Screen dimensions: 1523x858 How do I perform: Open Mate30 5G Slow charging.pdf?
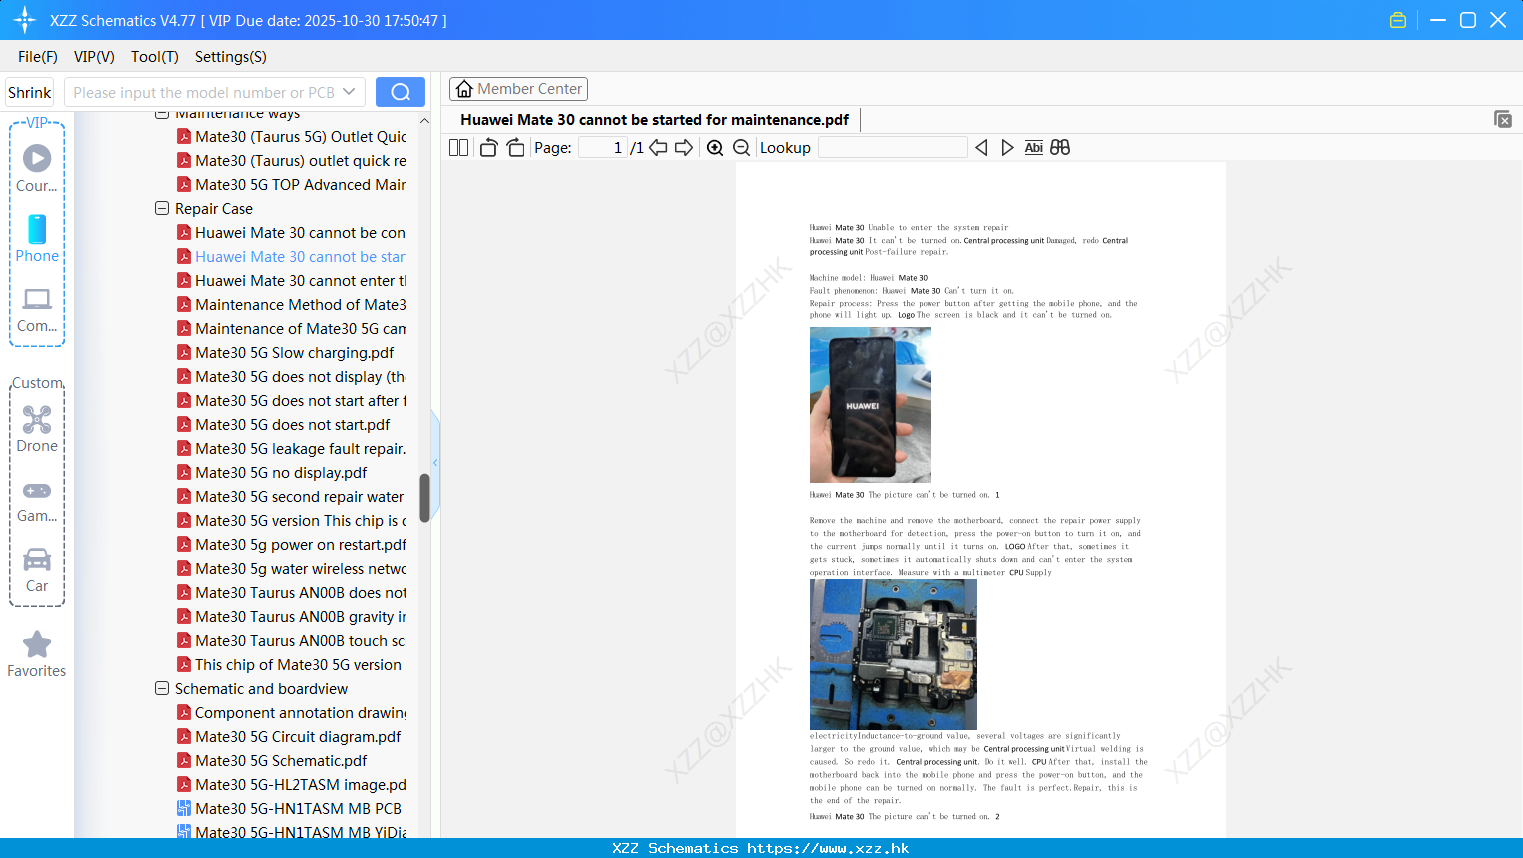pos(286,353)
